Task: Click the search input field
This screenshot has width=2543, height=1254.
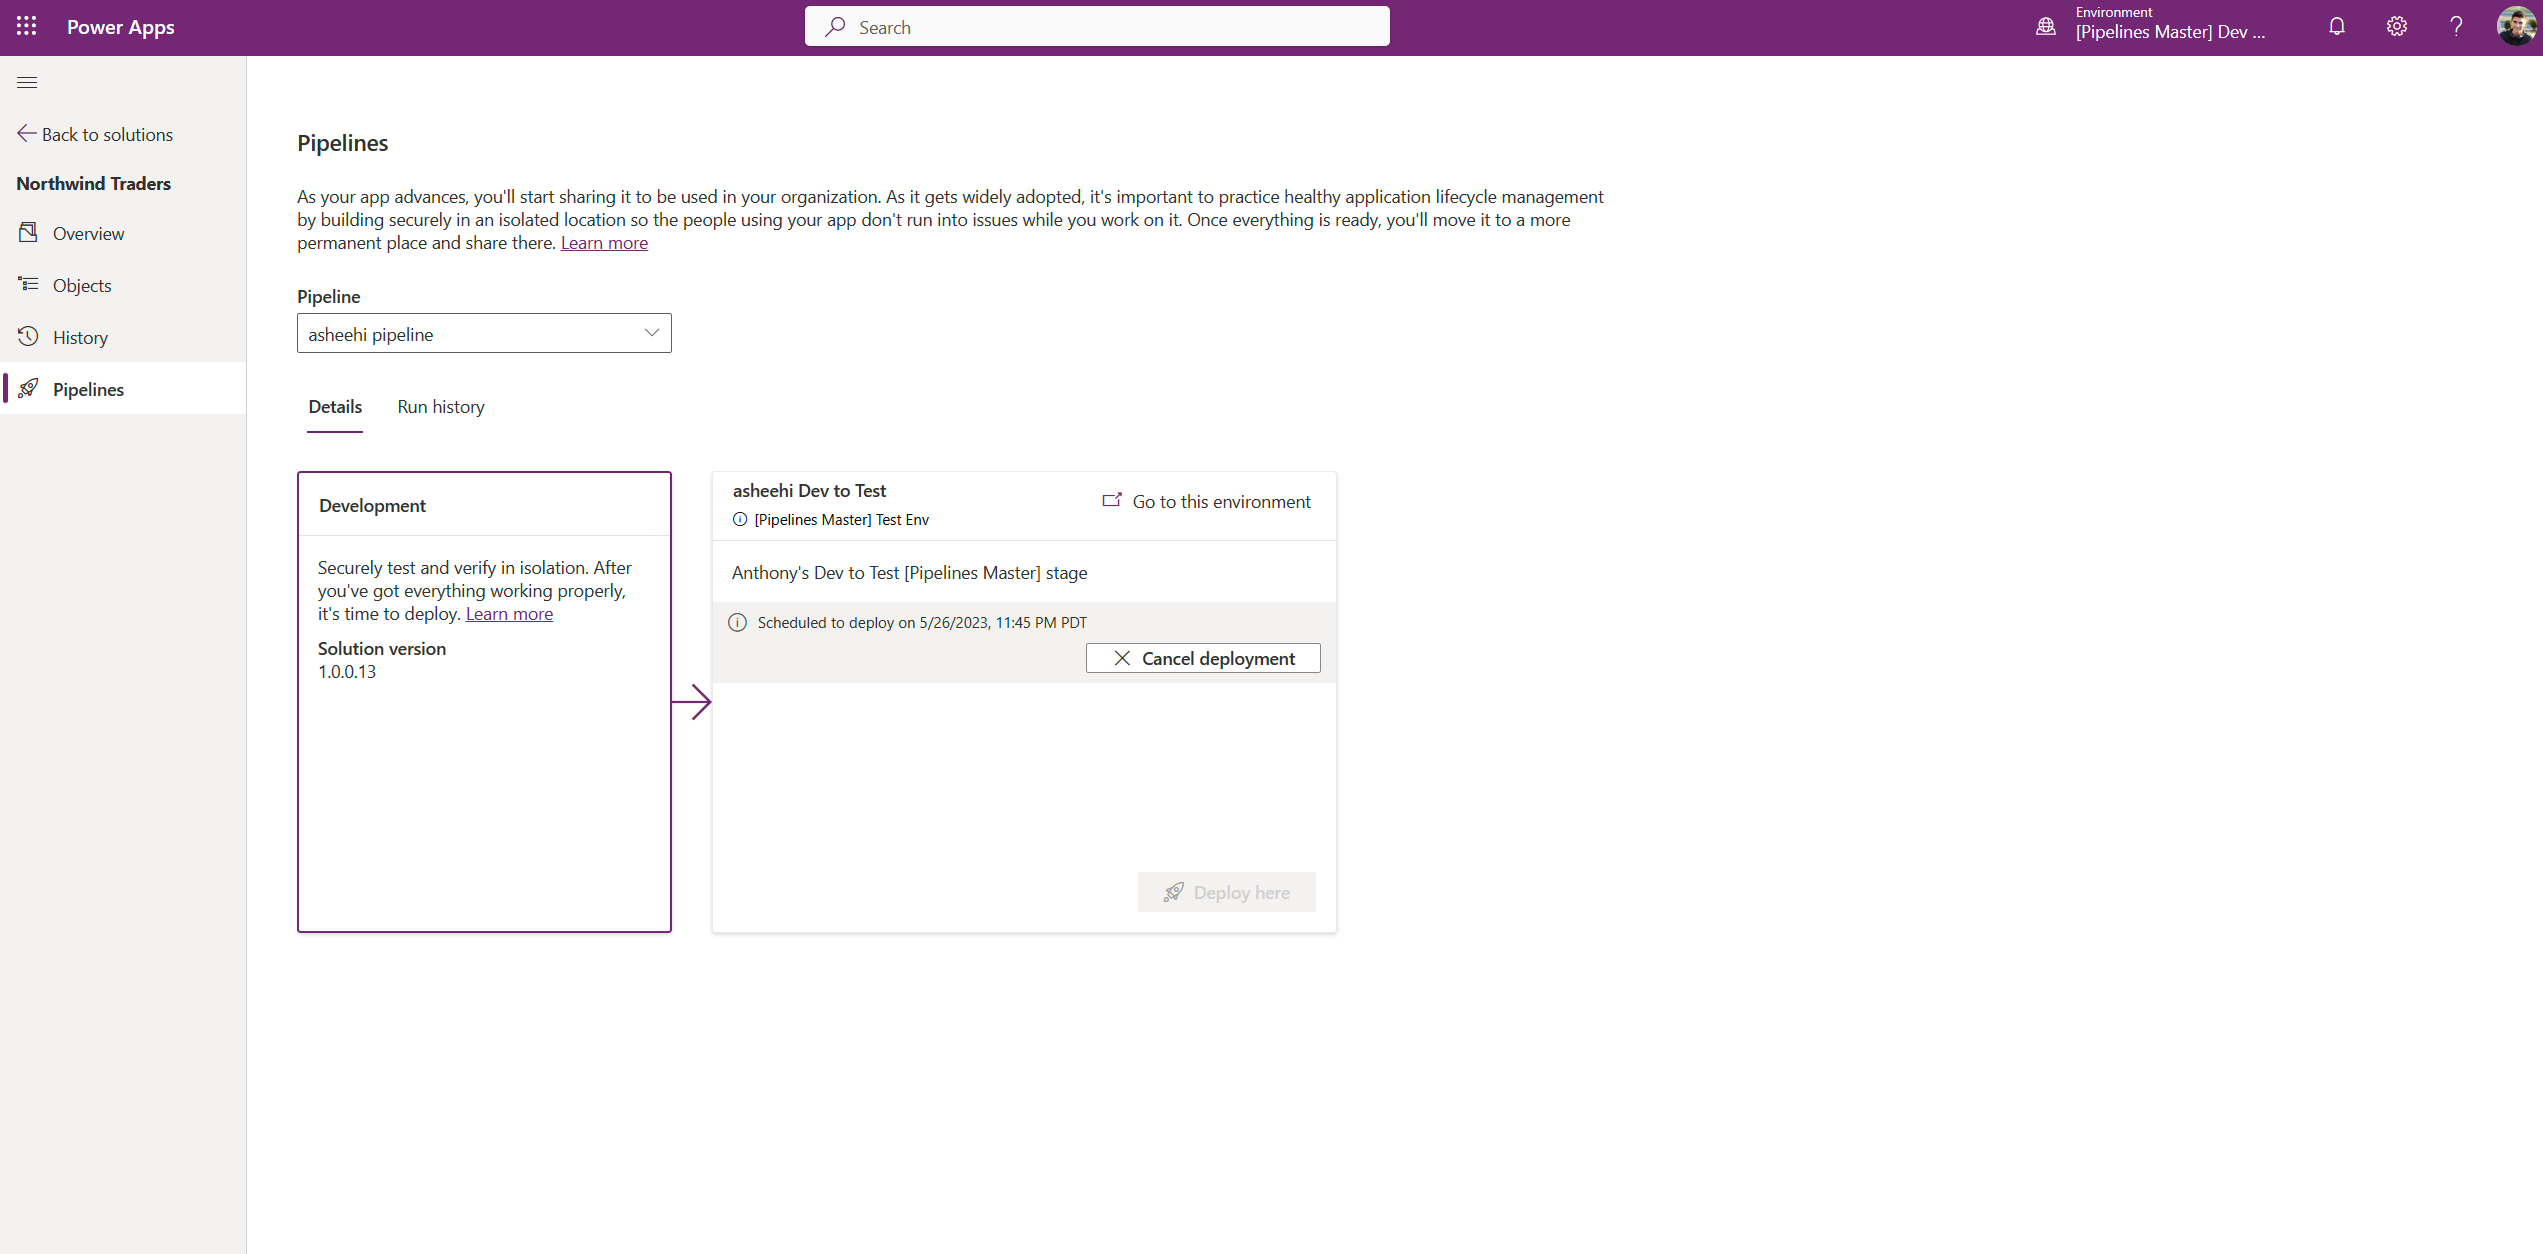Action: (1096, 26)
